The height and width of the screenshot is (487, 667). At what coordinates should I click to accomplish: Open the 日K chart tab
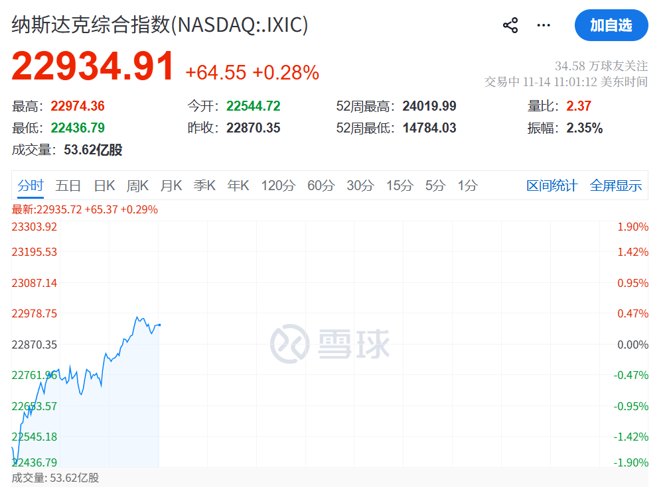pyautogui.click(x=104, y=185)
